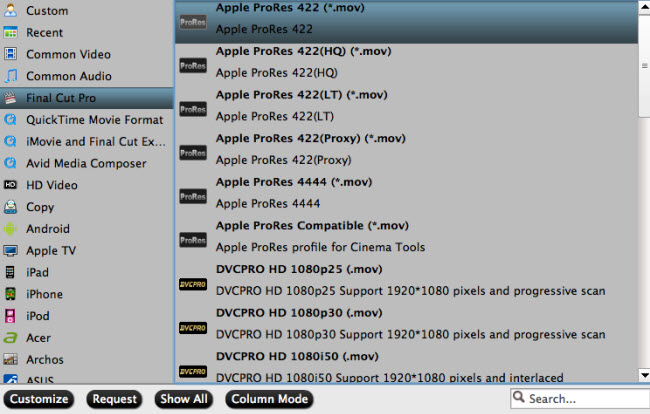Image resolution: width=650 pixels, height=414 pixels.
Task: Click the Final Cut Pro clapperboard icon
Action: [10, 98]
